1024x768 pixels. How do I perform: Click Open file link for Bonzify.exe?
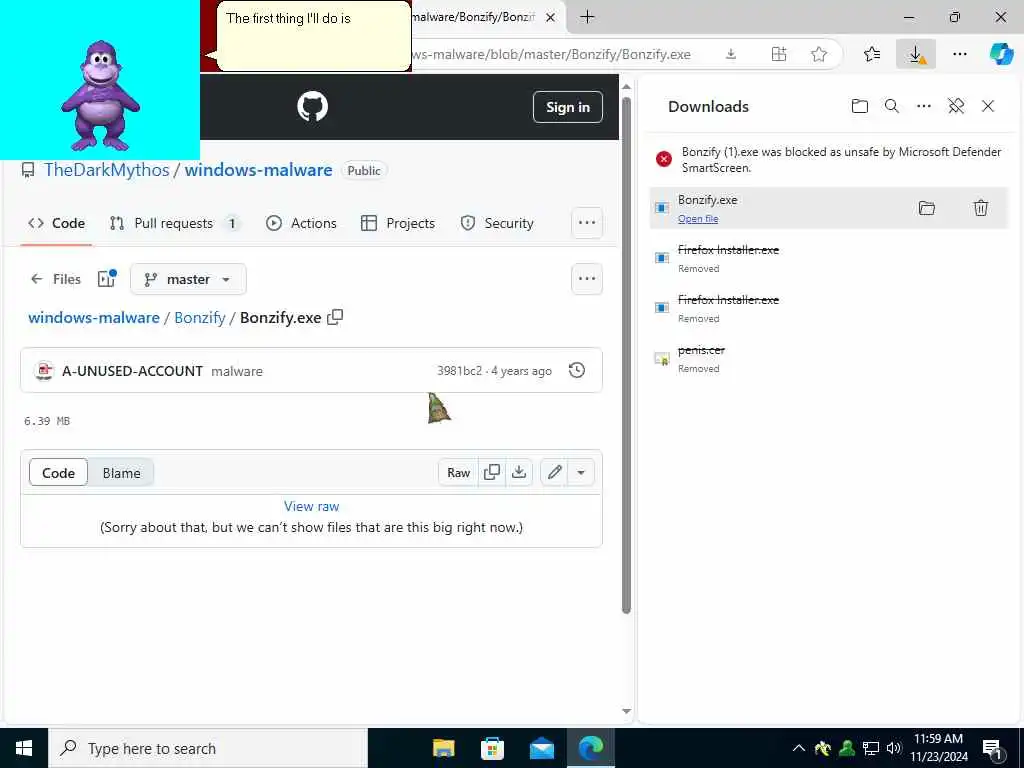(698, 219)
